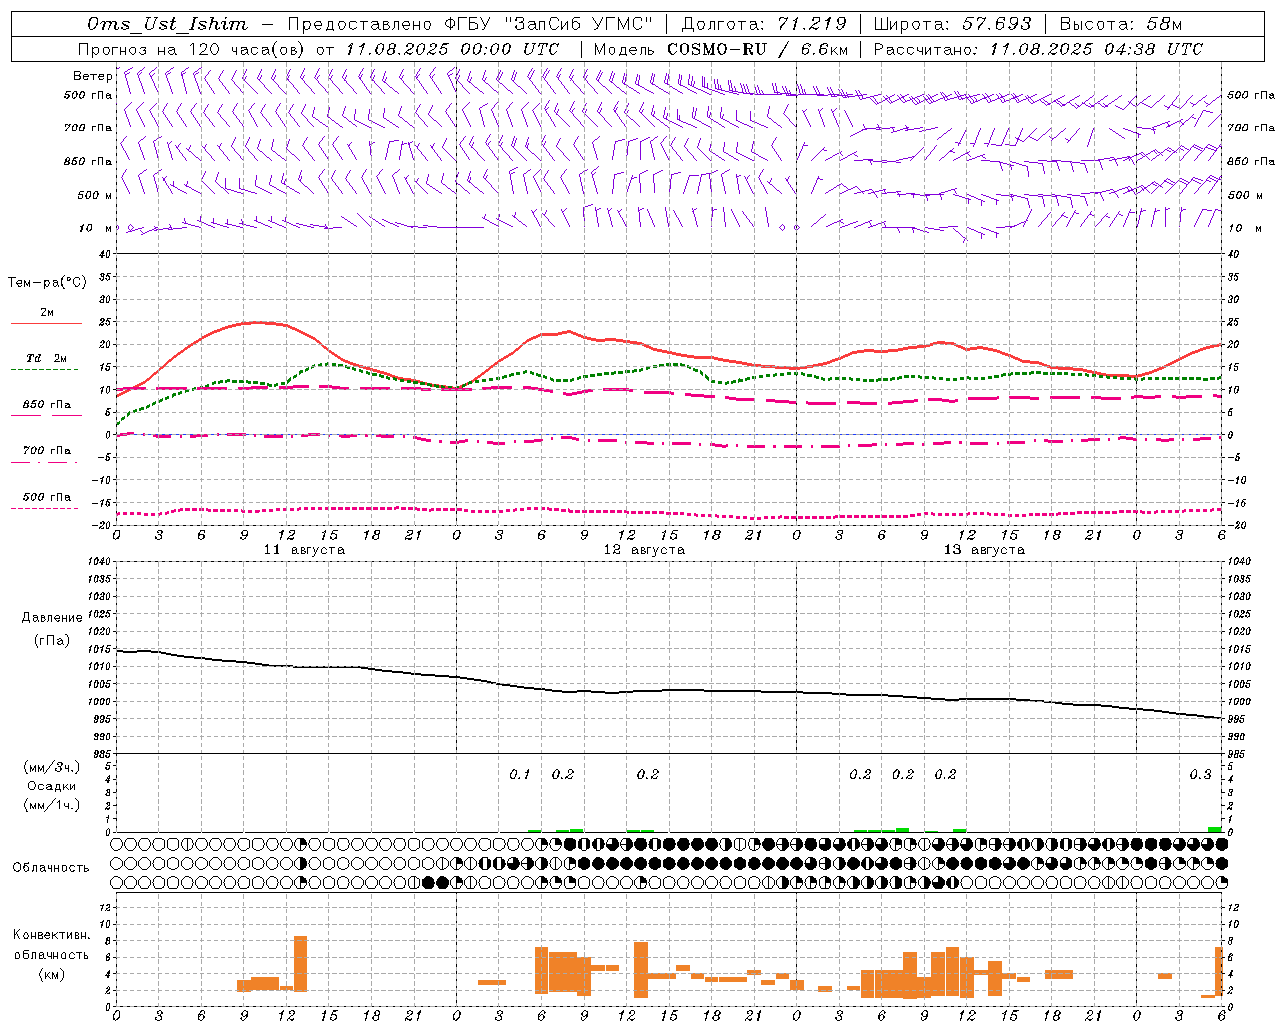Click the Конвективн. label

pos(52,935)
